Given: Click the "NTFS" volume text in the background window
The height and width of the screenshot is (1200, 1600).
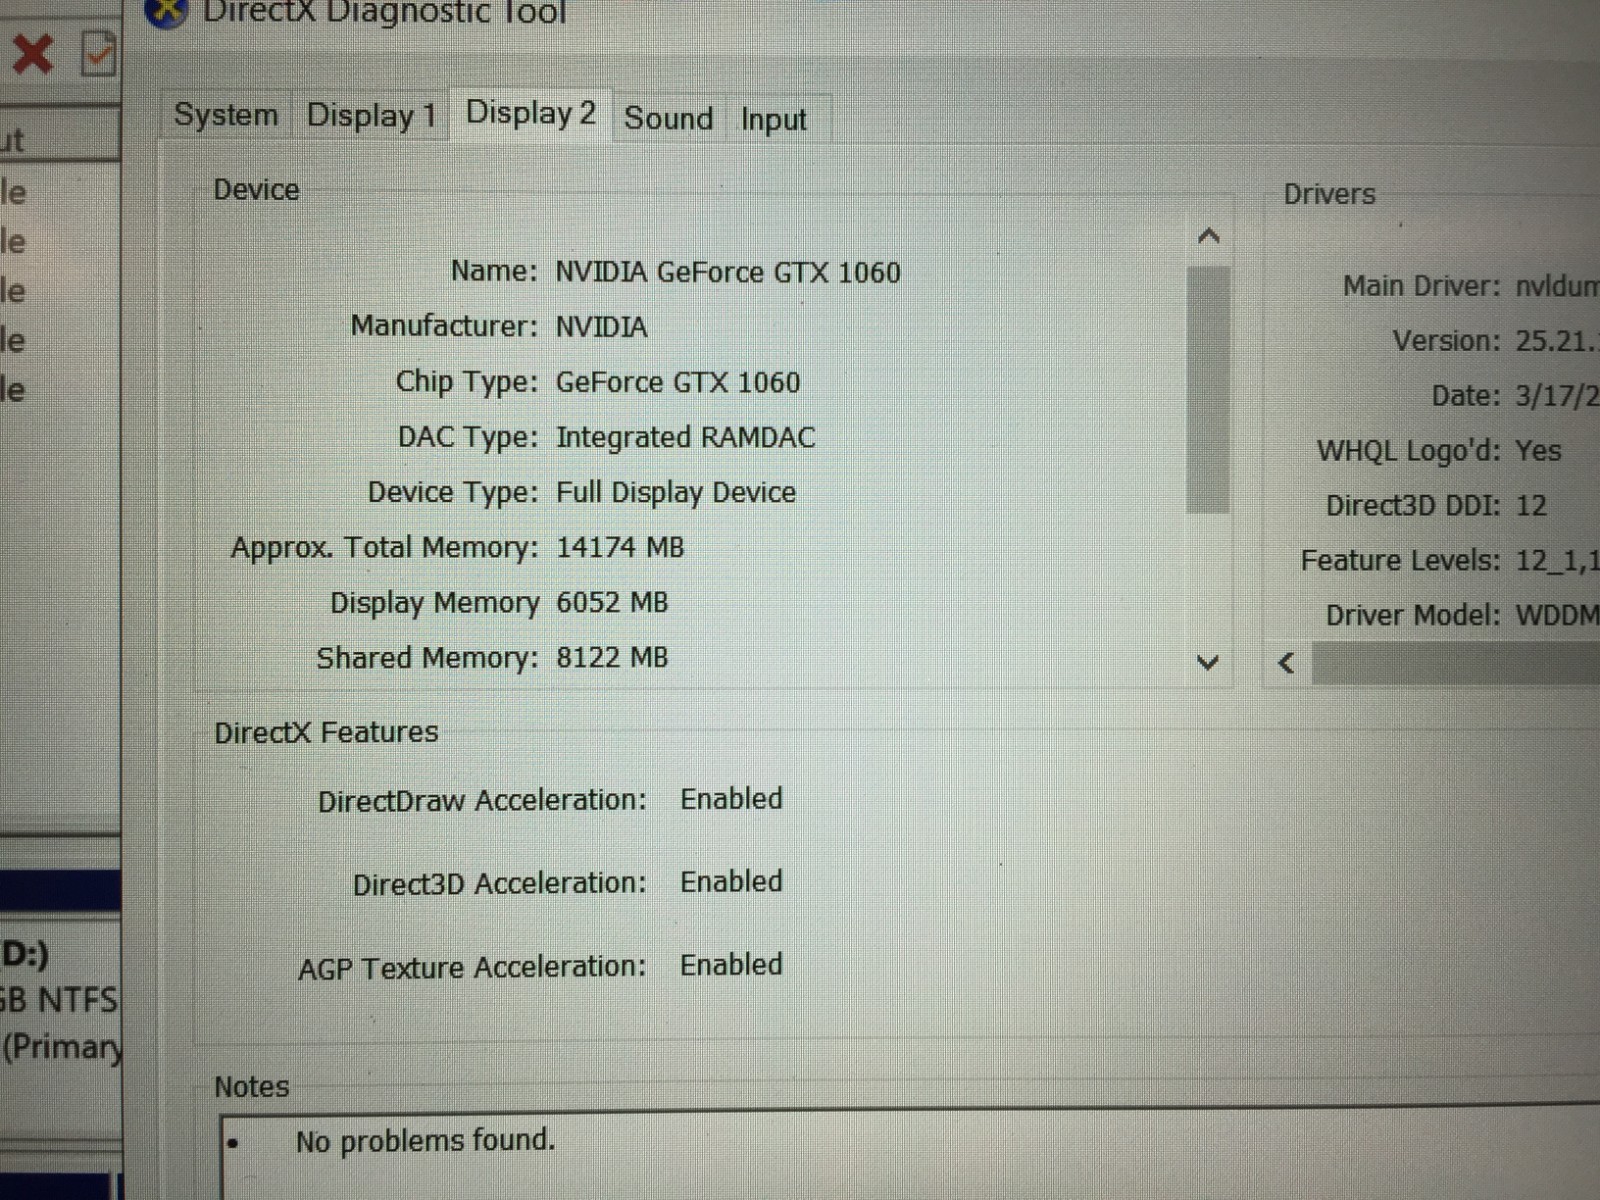Looking at the screenshot, I should tap(77, 1000).
